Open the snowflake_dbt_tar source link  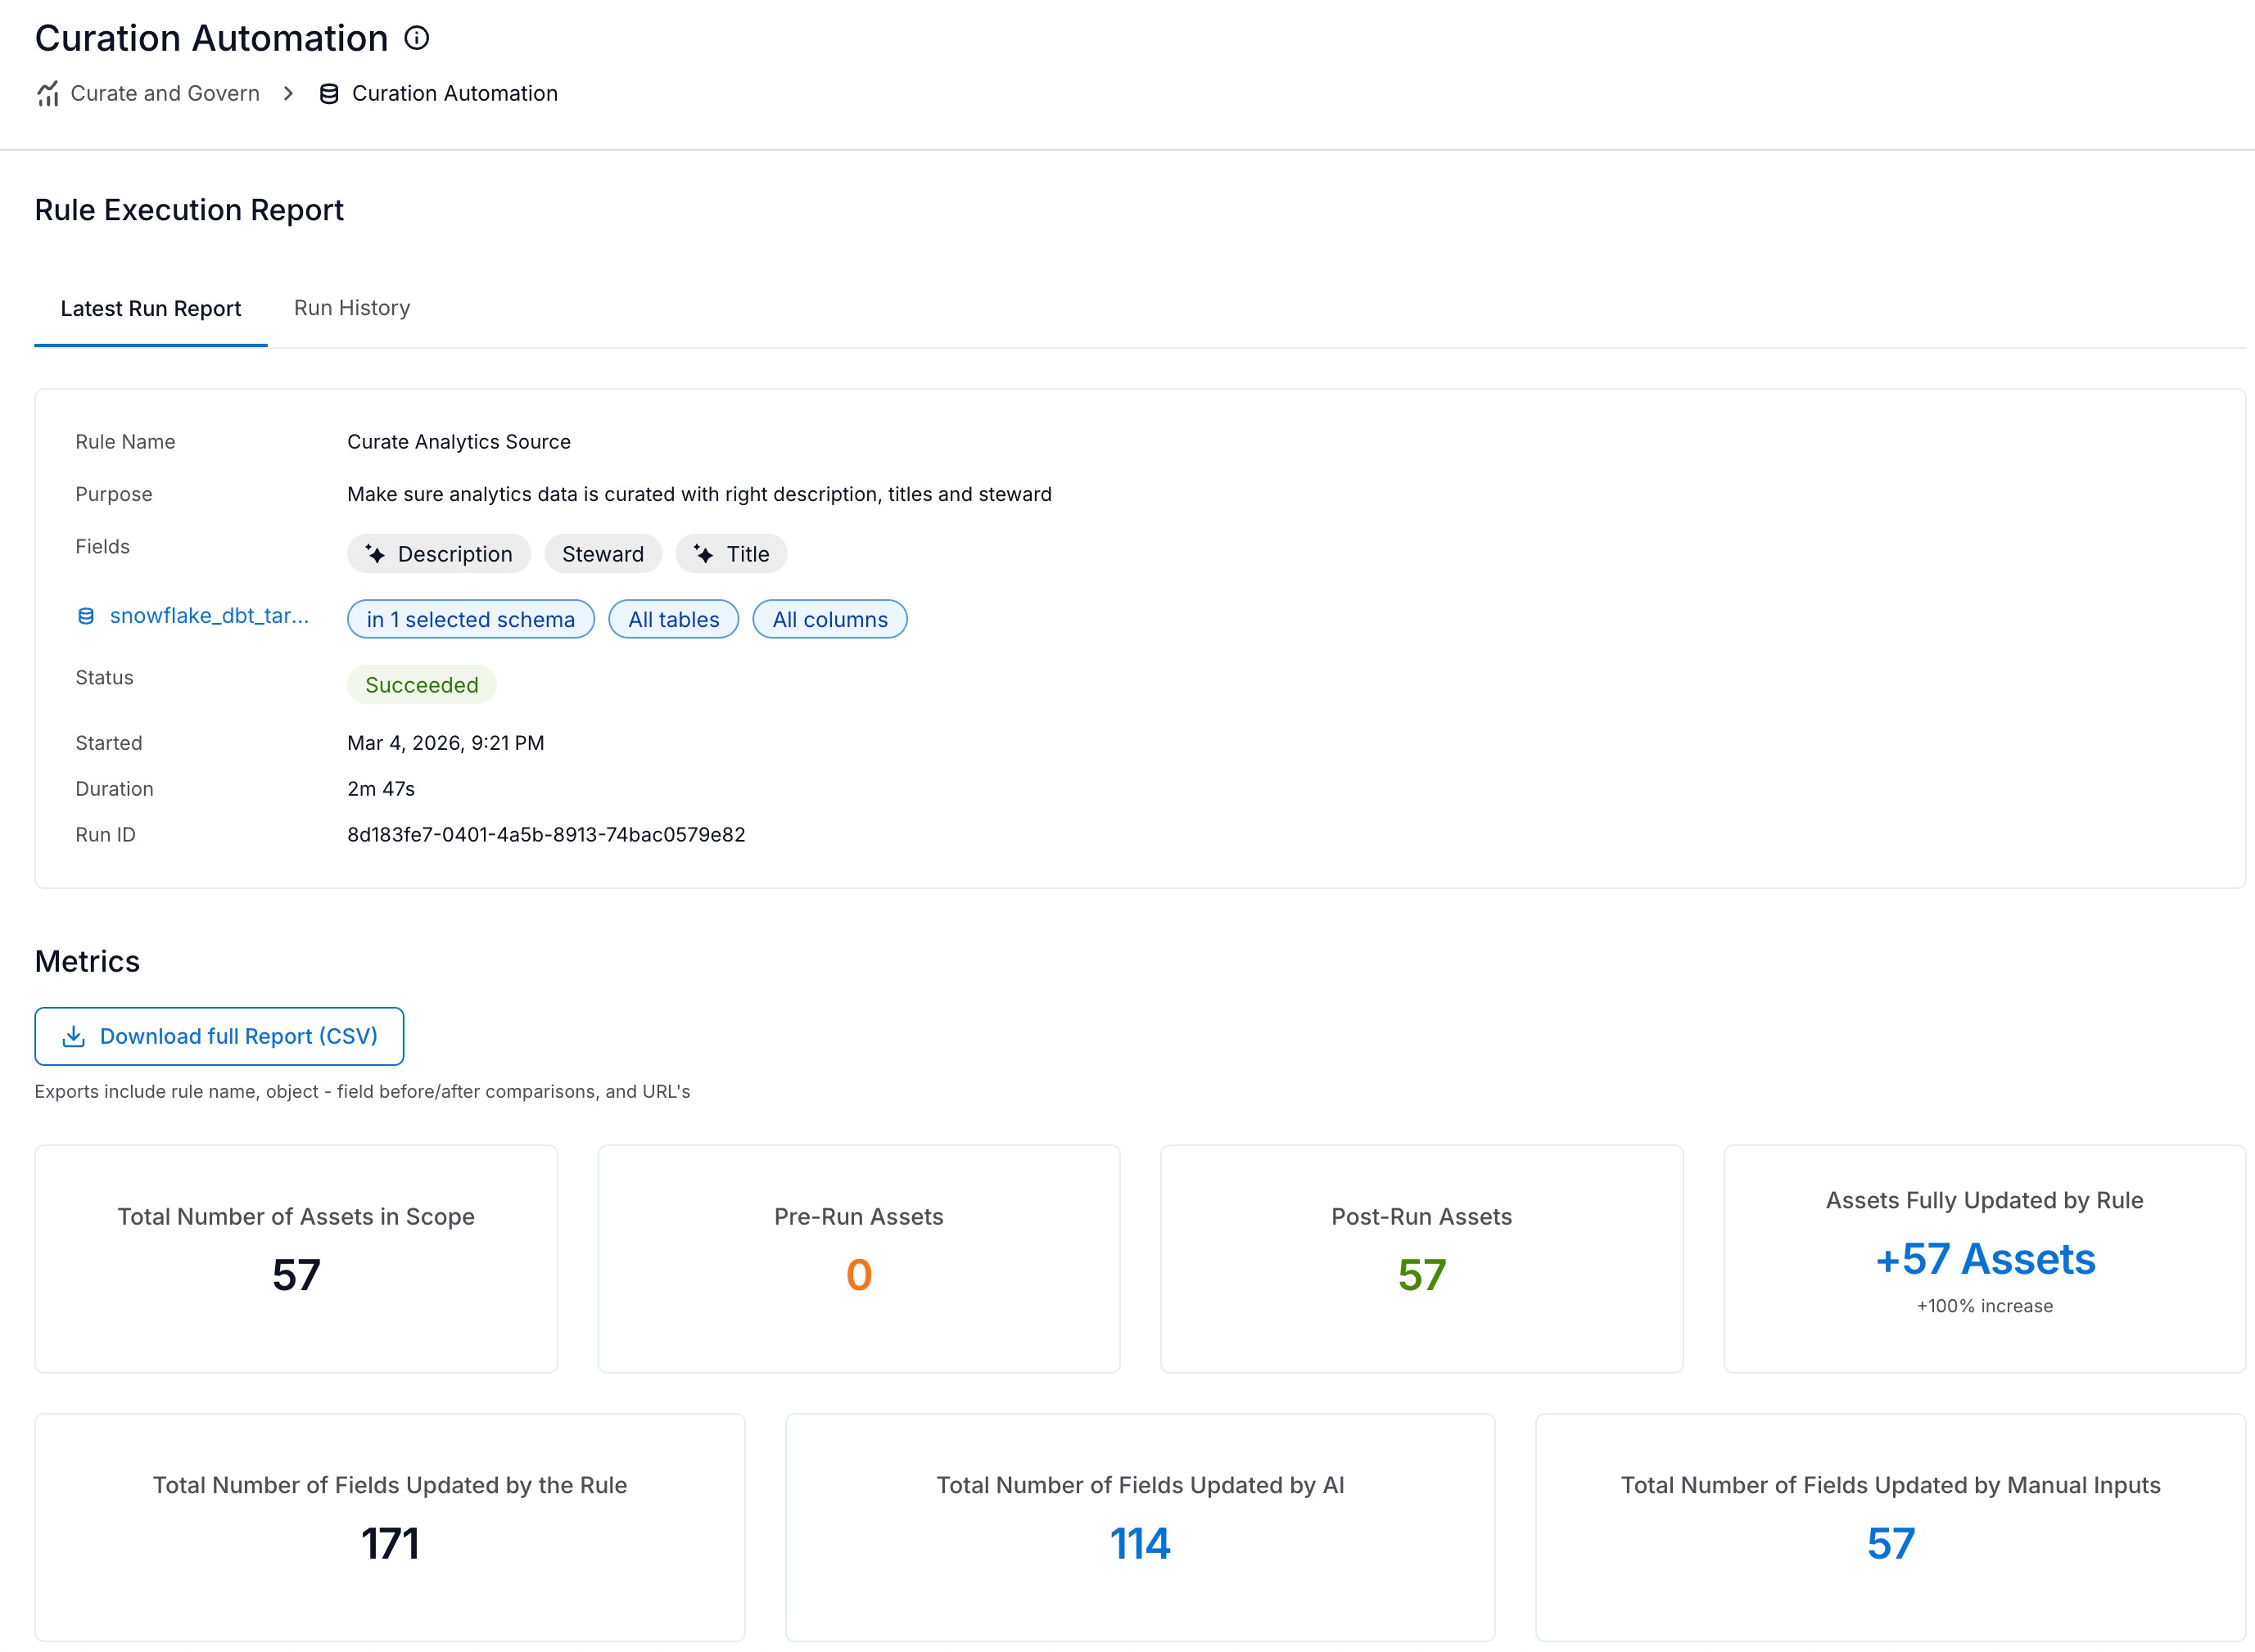(x=210, y=616)
